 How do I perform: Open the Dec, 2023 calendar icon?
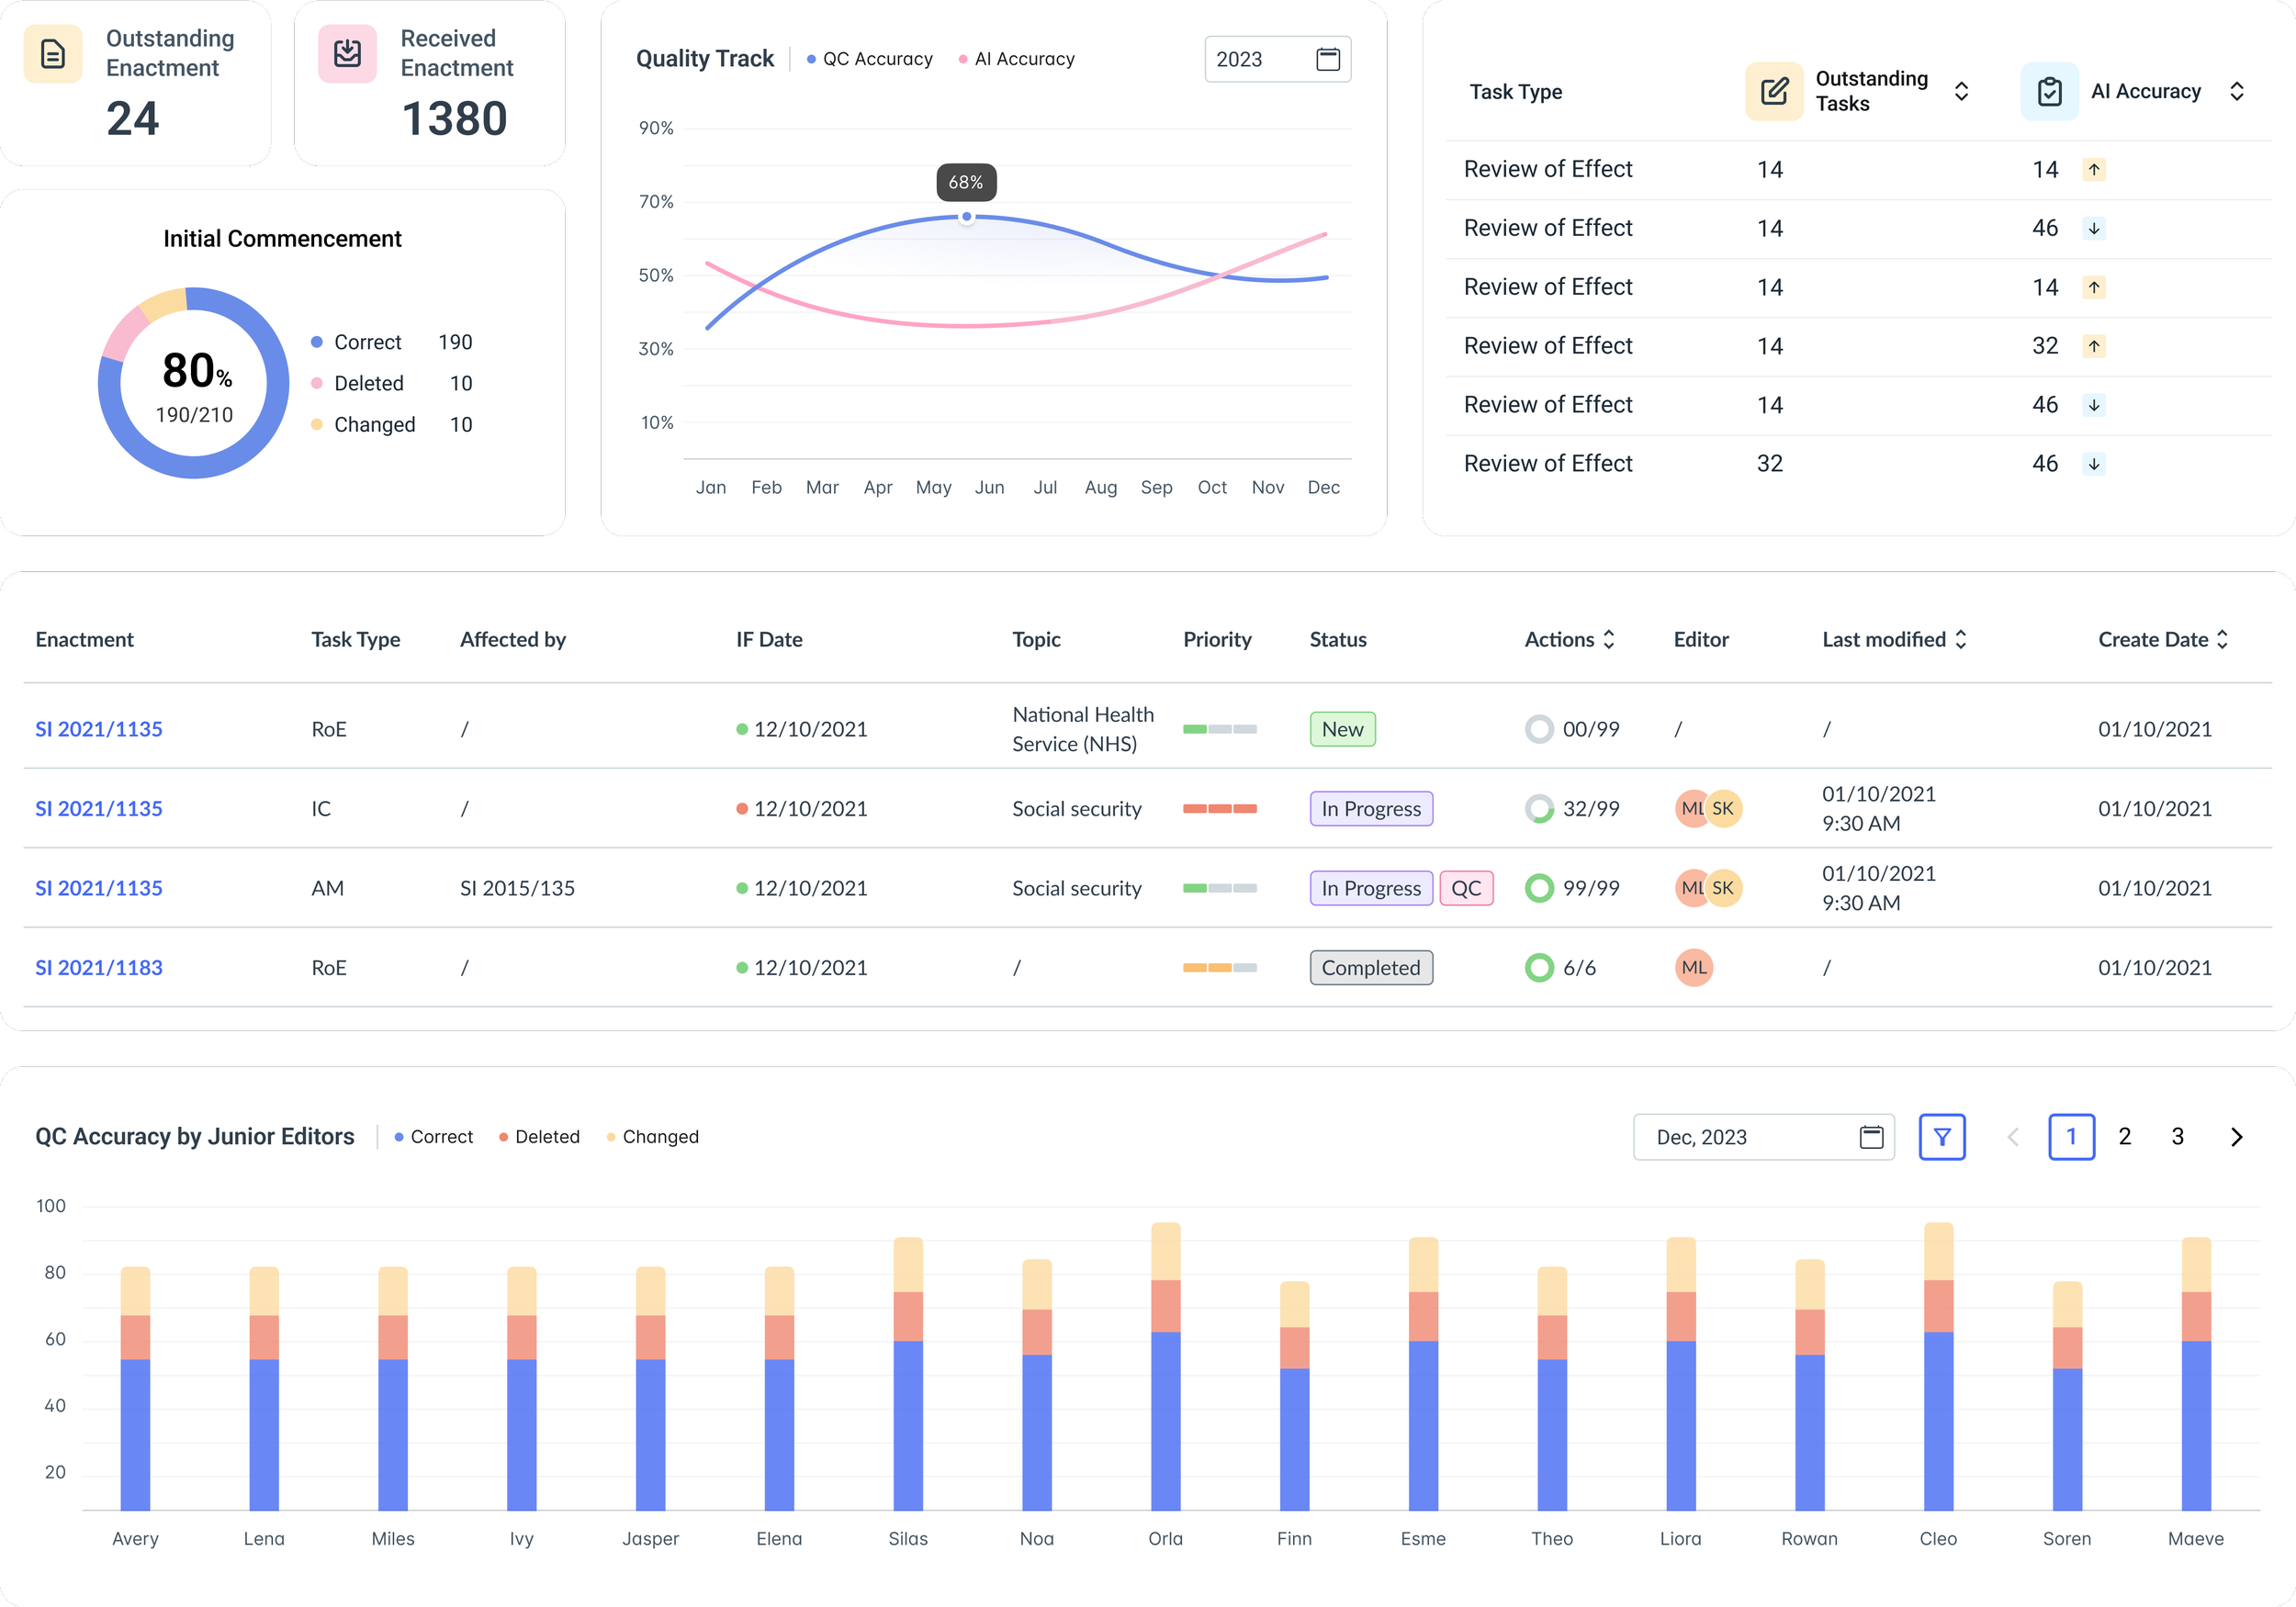coord(1870,1137)
